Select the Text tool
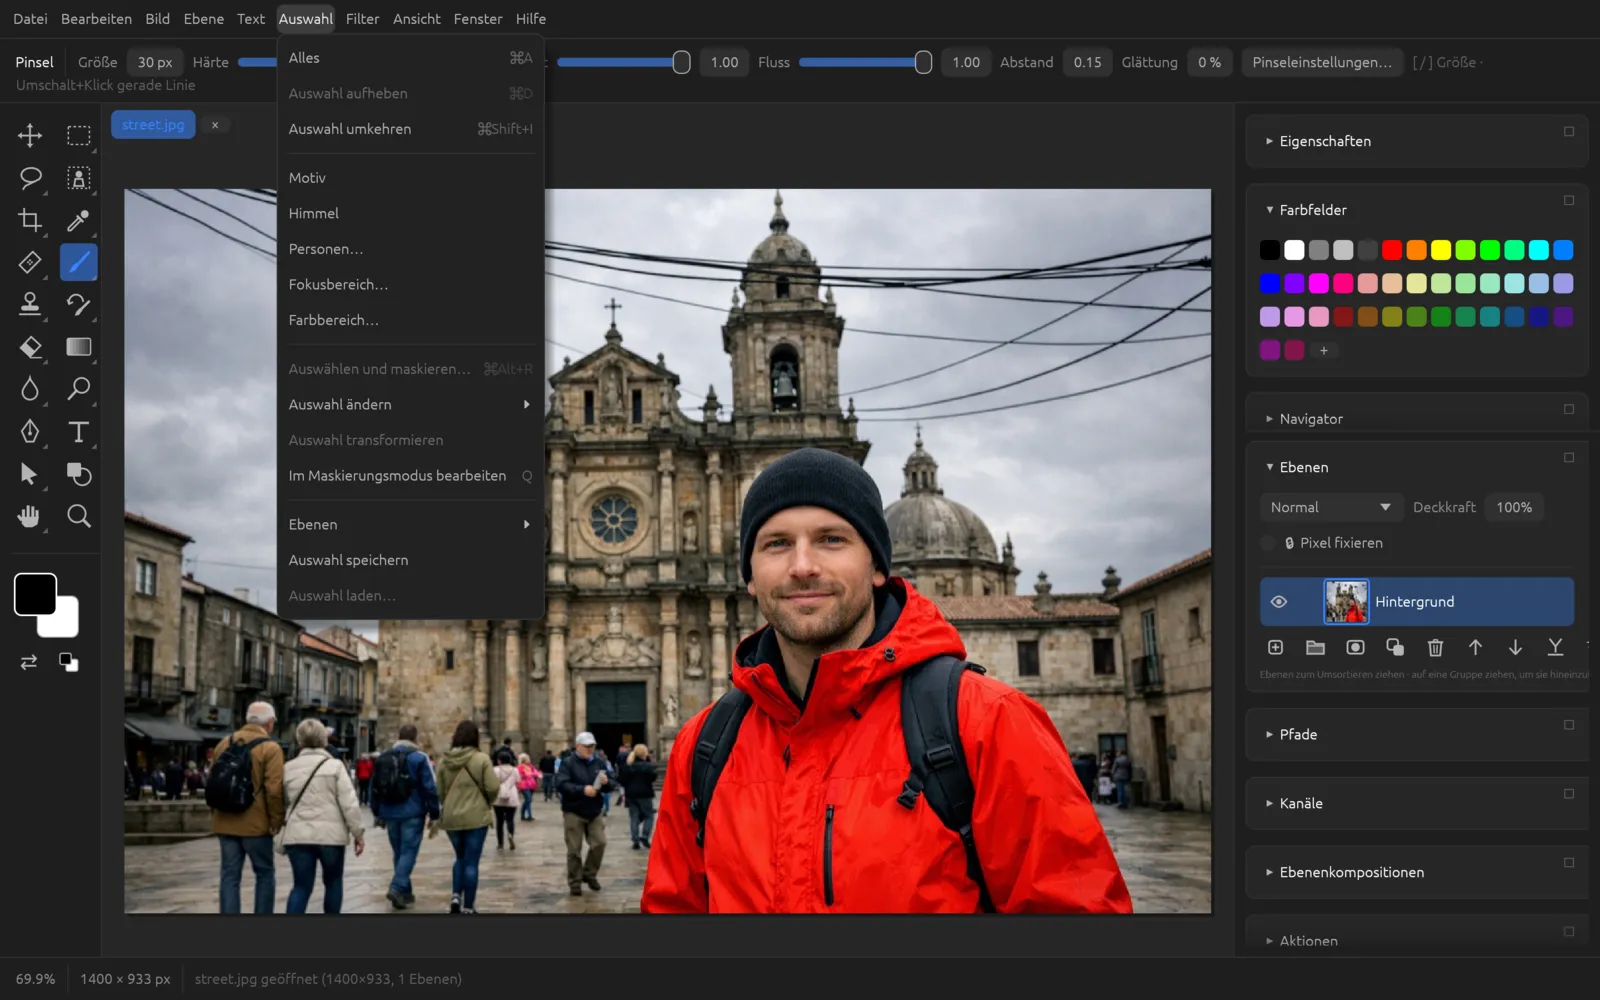Screen dimensions: 1600x1000 click(78, 431)
